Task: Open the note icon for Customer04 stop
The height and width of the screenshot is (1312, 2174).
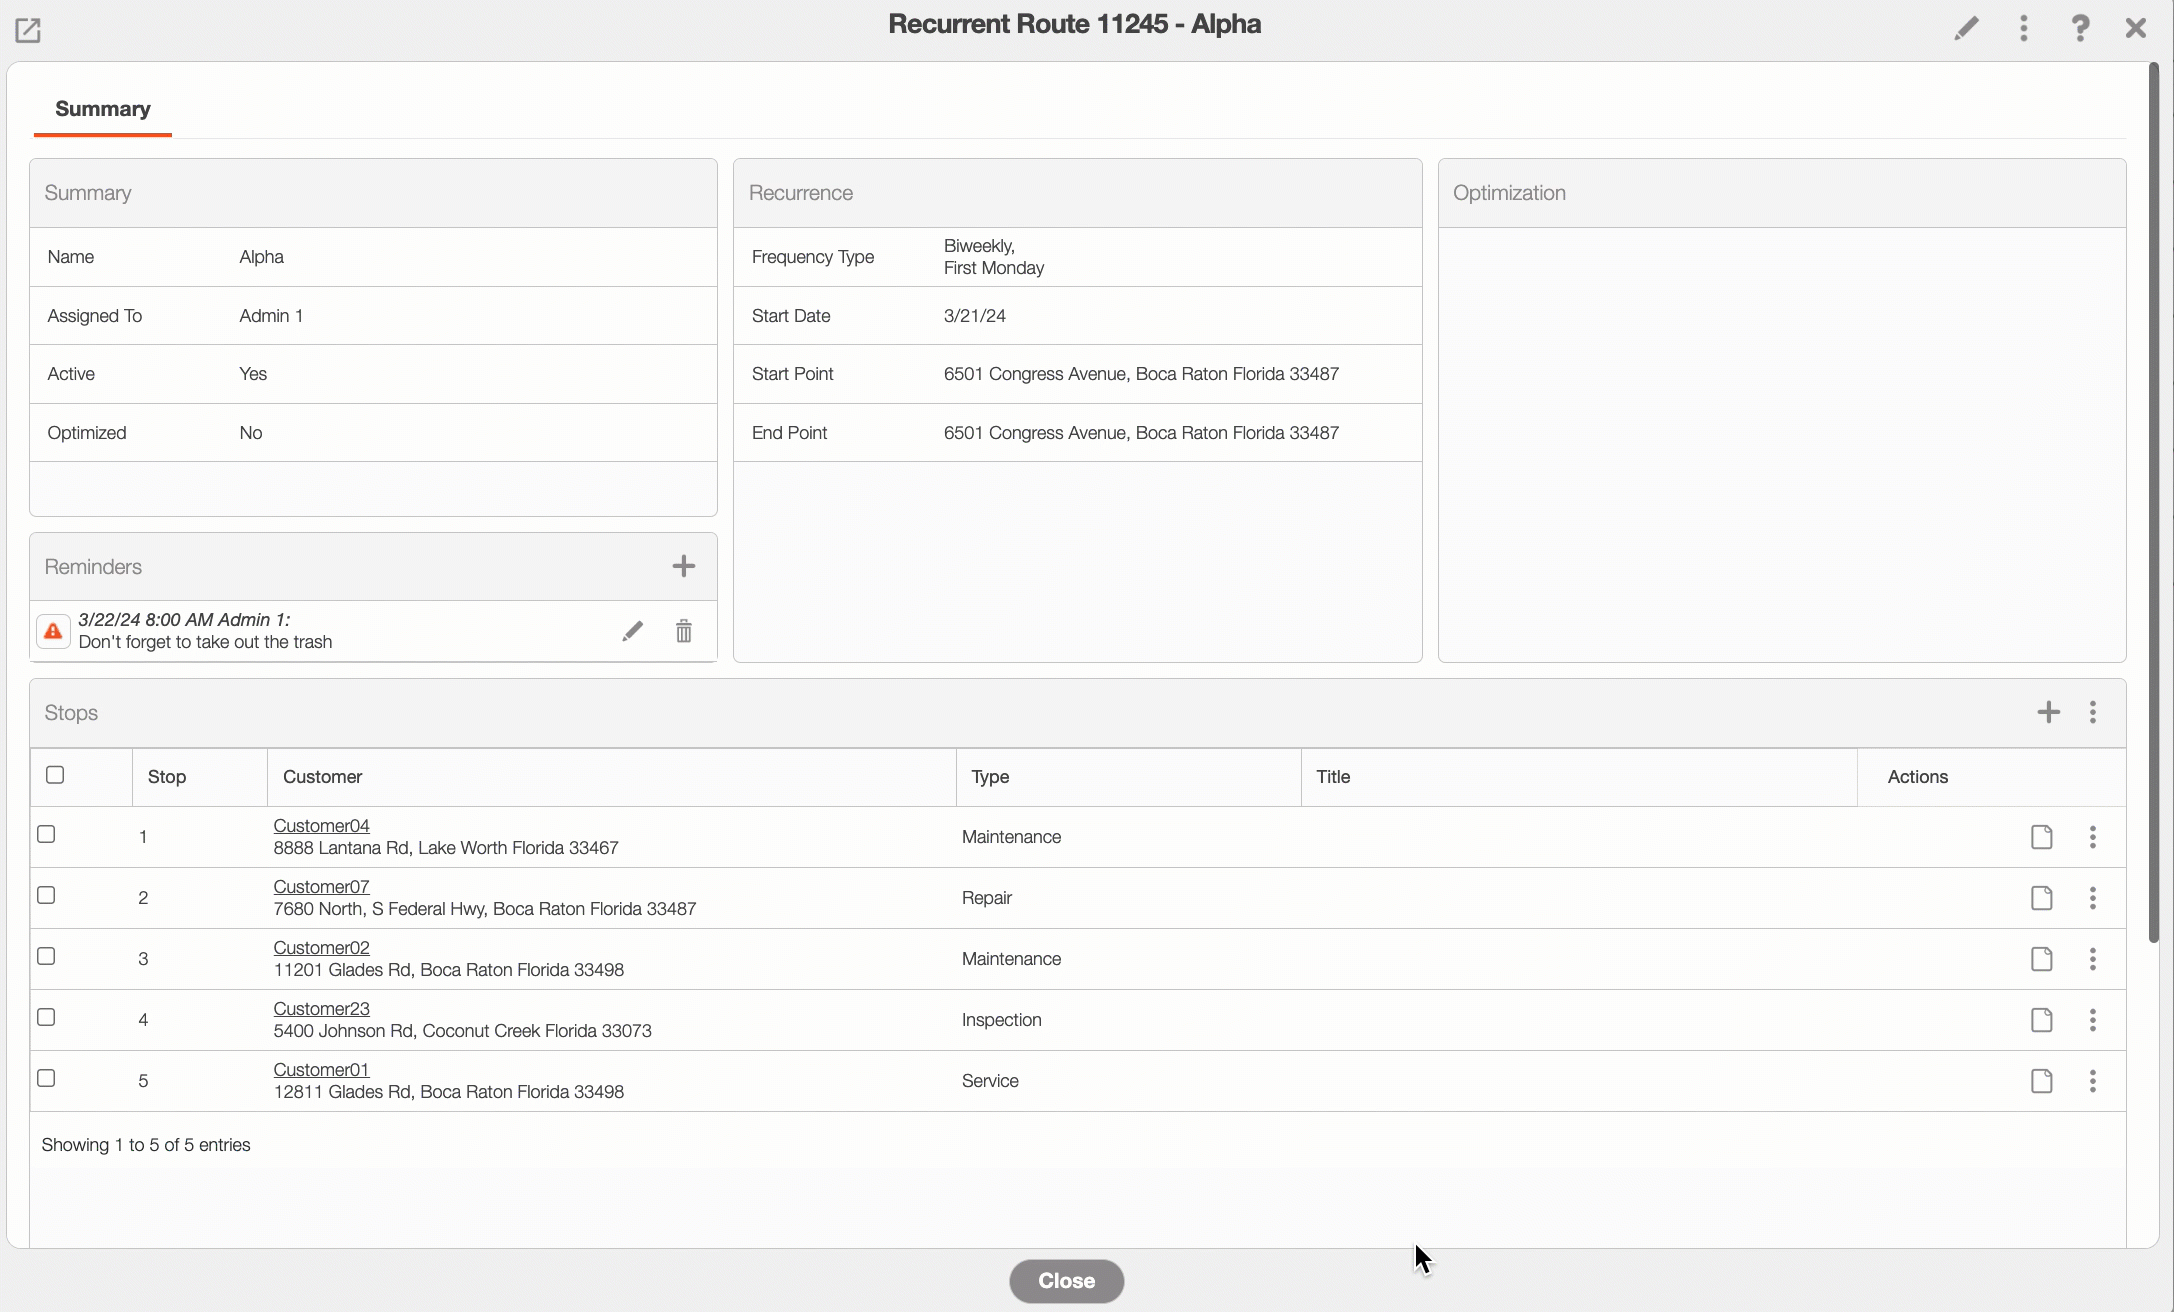Action: coord(2041,837)
